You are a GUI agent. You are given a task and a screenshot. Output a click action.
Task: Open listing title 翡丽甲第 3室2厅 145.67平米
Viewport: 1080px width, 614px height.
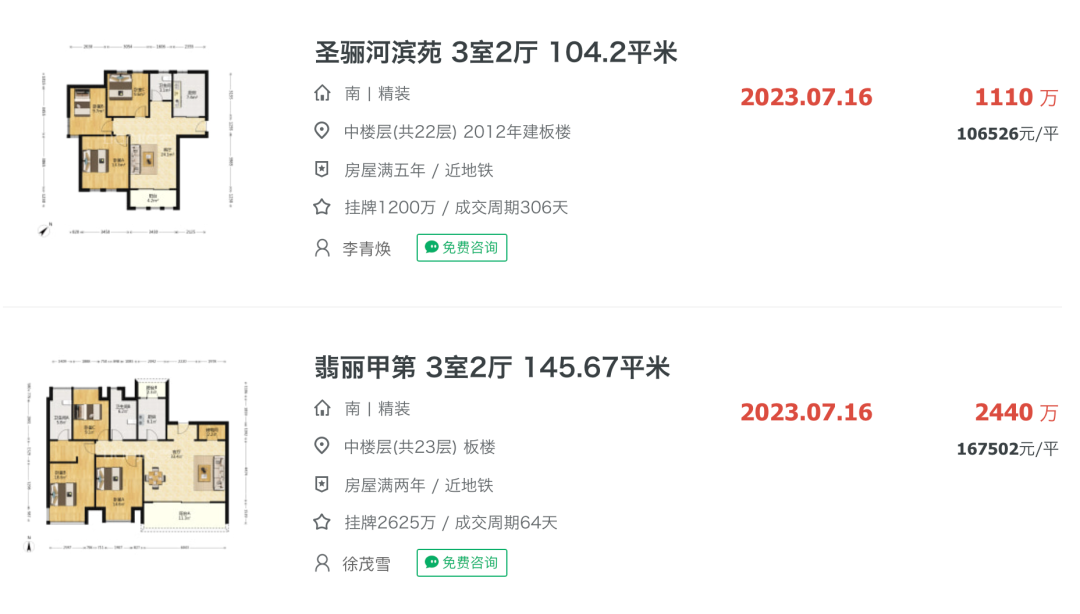point(492,367)
